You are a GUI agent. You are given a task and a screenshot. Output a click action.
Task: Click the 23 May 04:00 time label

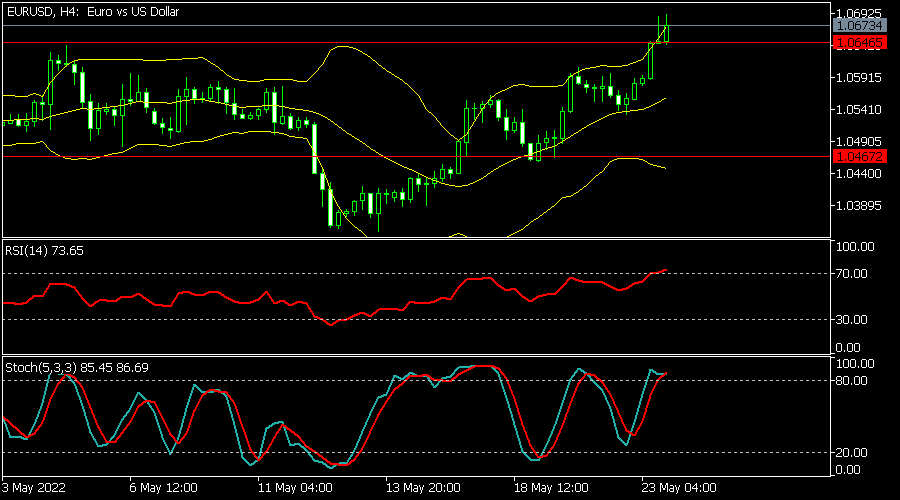click(679, 488)
